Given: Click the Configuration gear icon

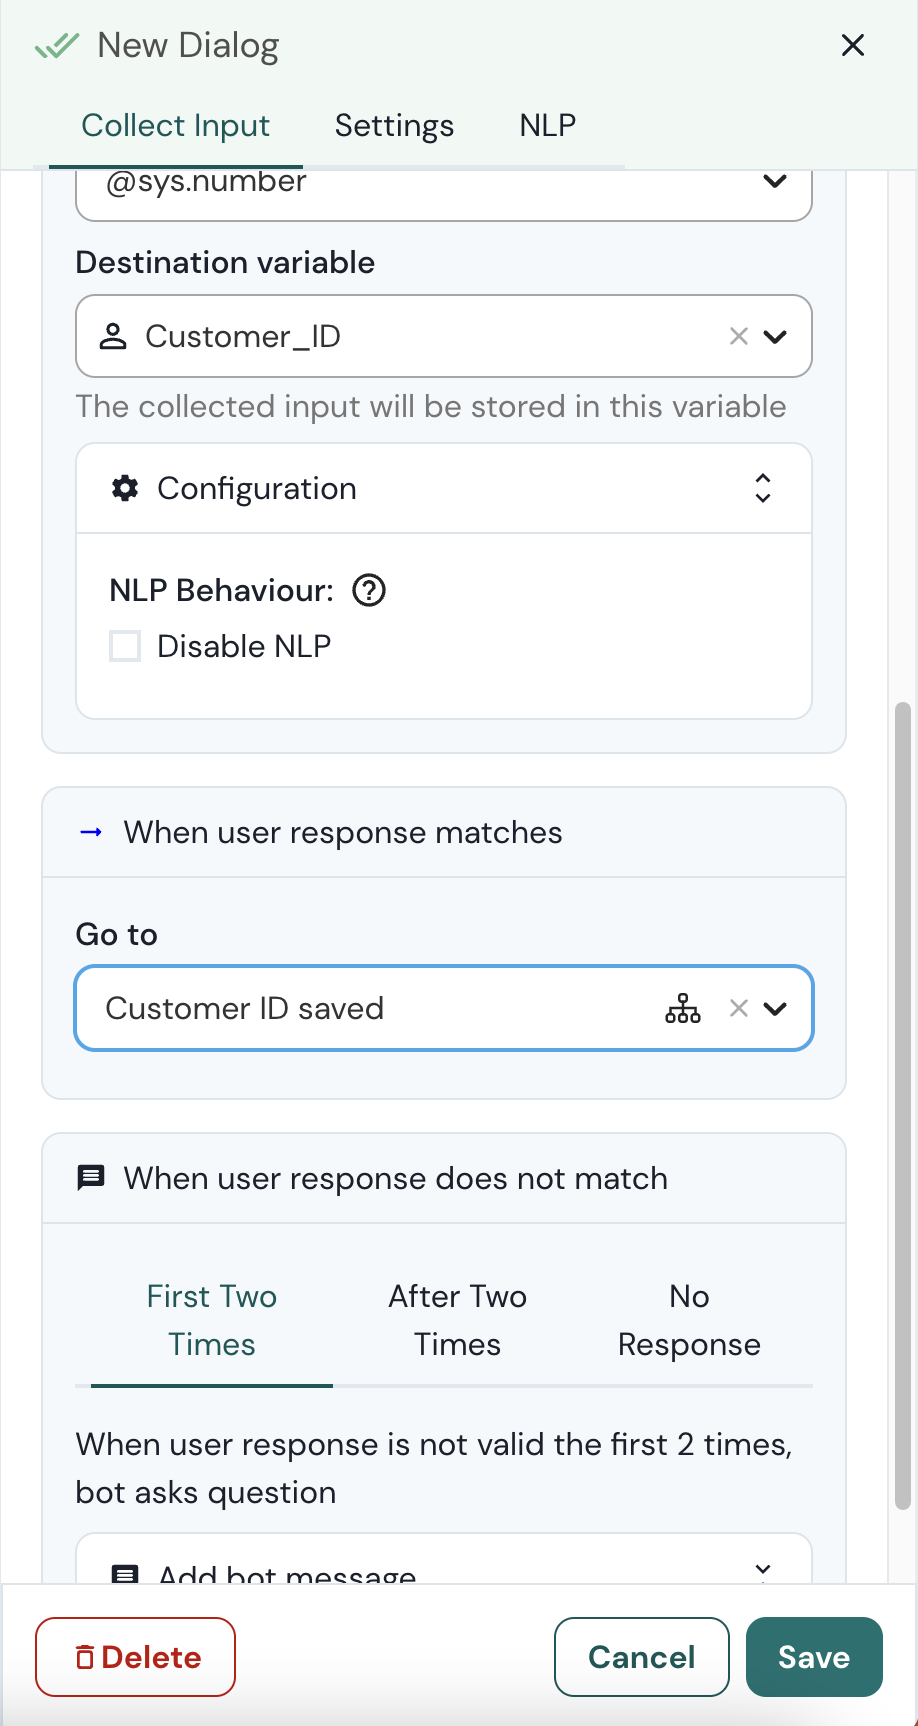Looking at the screenshot, I should (125, 489).
